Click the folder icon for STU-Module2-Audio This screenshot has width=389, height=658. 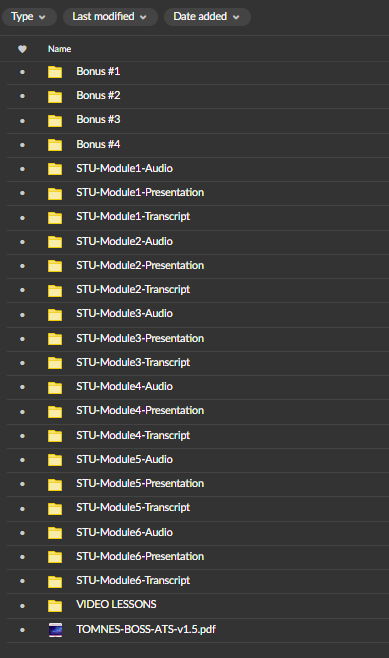tap(55, 242)
